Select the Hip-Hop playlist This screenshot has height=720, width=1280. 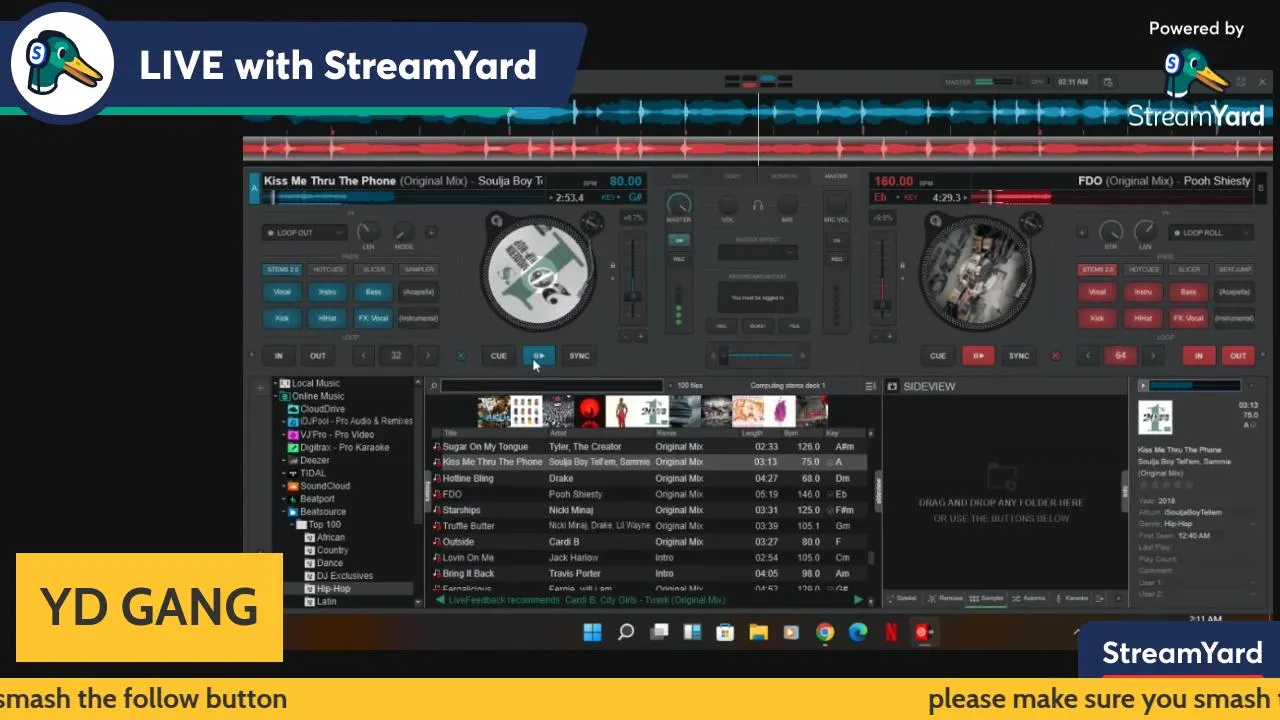[x=334, y=589]
